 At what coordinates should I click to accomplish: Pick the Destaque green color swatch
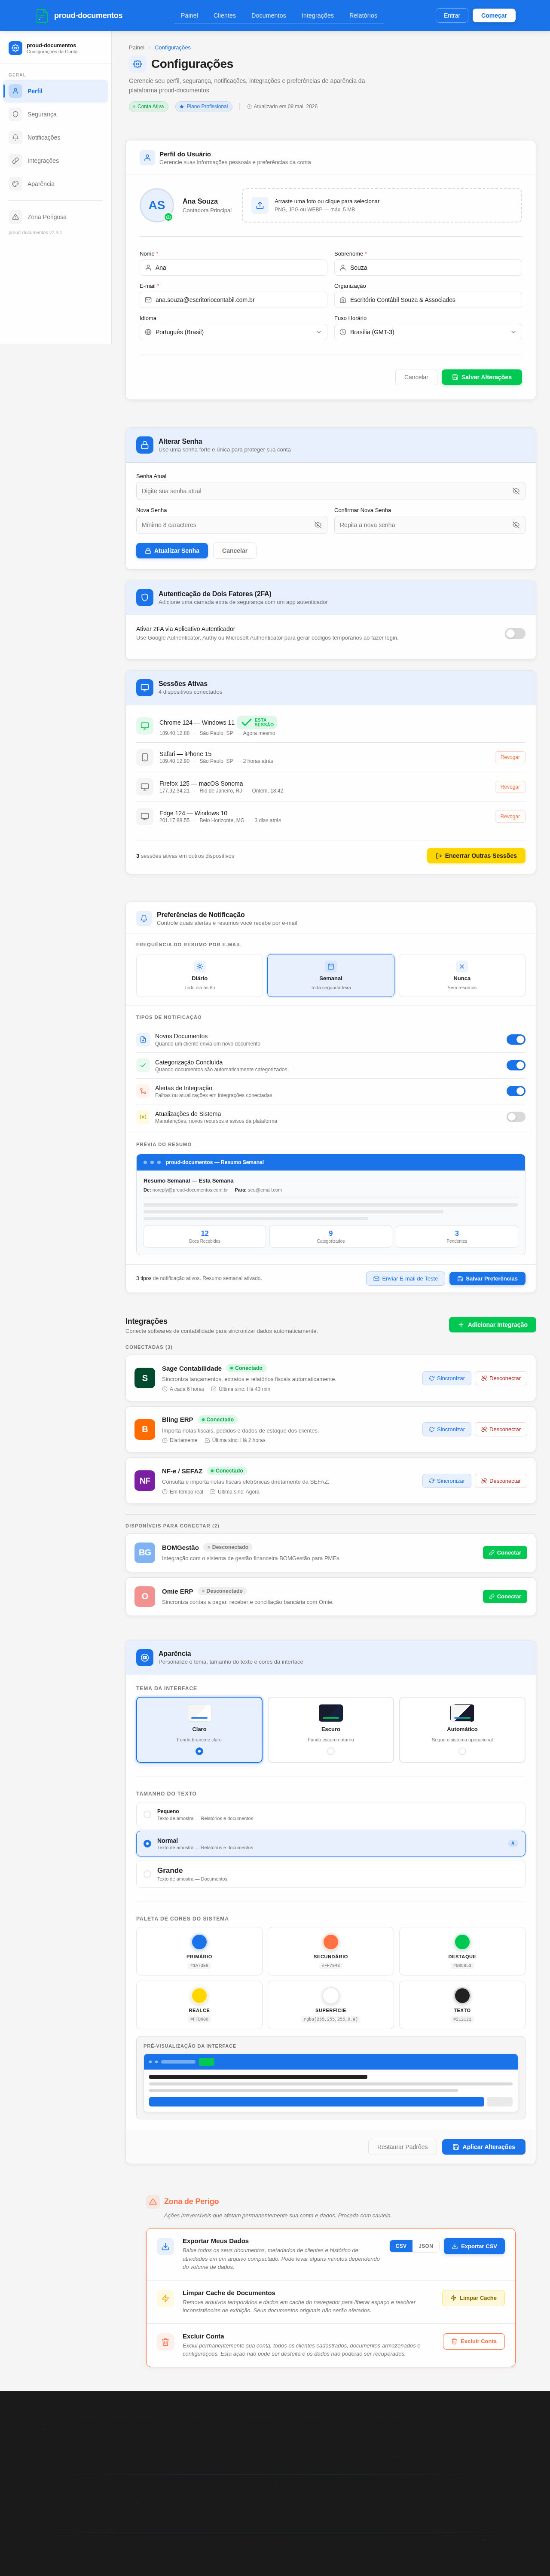click(x=462, y=1942)
